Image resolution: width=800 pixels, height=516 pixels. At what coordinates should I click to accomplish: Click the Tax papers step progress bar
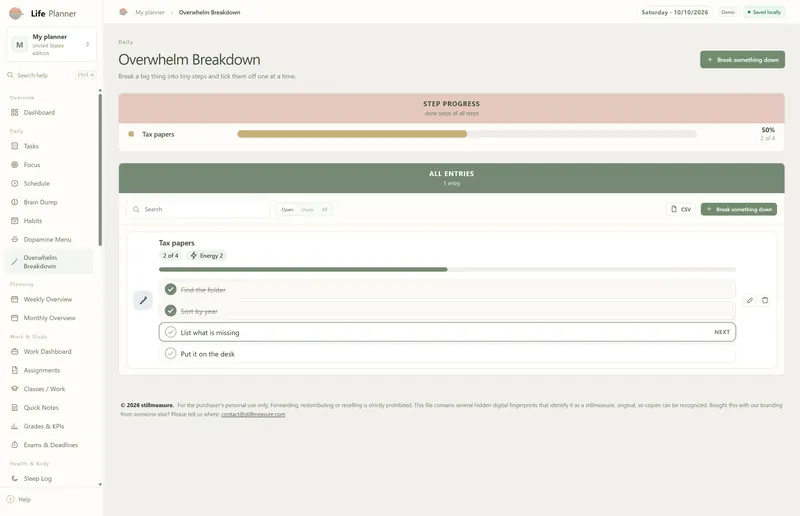467,134
